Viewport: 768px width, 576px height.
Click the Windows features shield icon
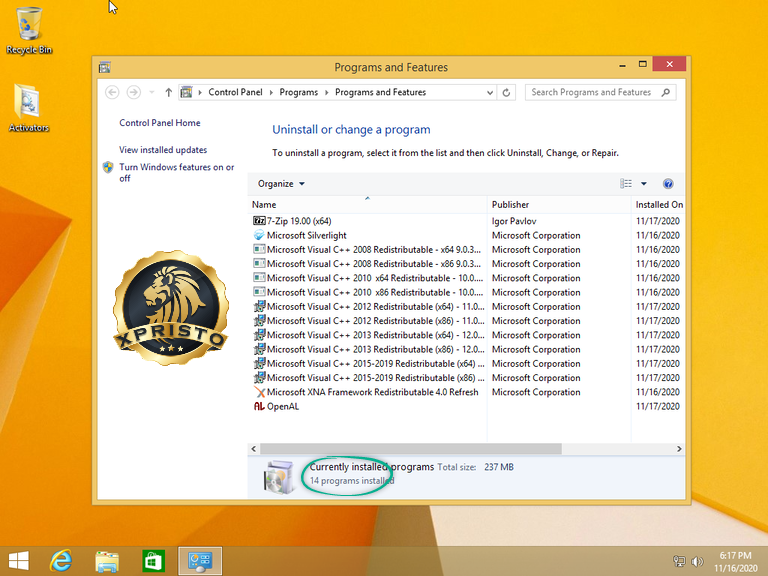click(x=108, y=168)
